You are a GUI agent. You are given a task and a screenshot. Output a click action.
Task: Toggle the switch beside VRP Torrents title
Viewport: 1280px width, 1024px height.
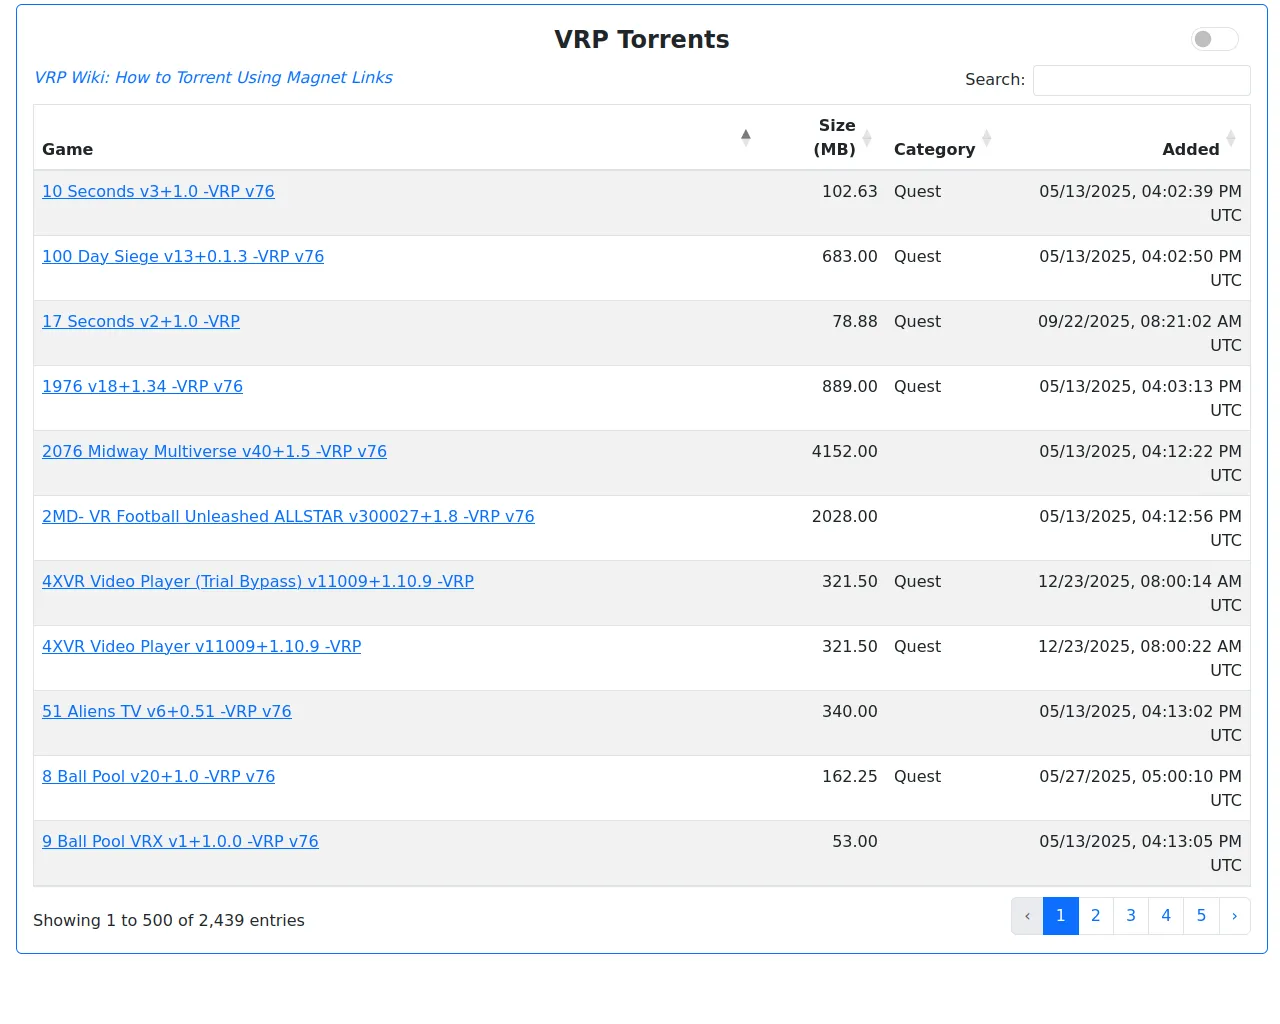[x=1214, y=39]
